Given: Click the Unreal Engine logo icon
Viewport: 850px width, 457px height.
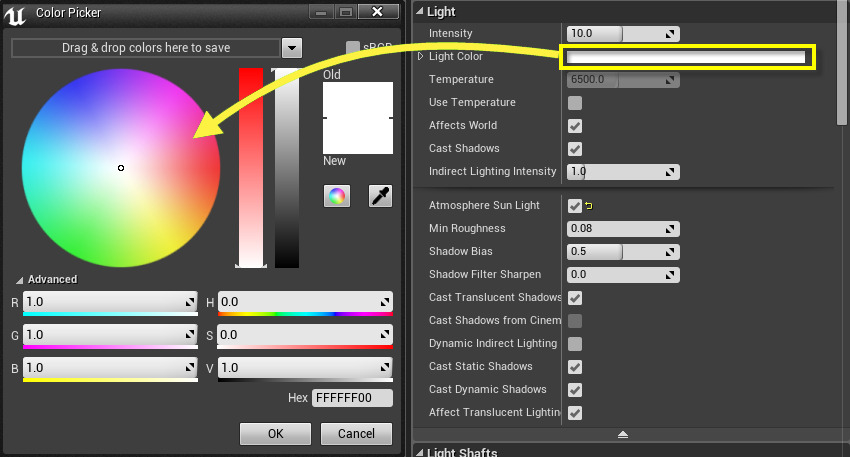Looking at the screenshot, I should tap(15, 14).
